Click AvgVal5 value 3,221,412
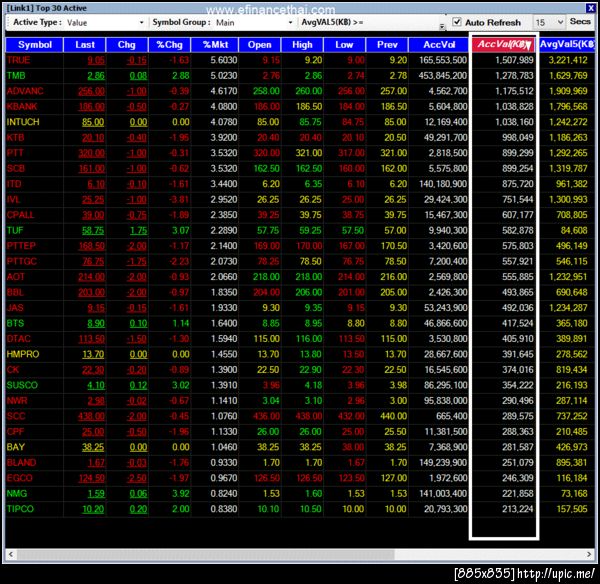This screenshot has width=600, height=584. pos(568,60)
